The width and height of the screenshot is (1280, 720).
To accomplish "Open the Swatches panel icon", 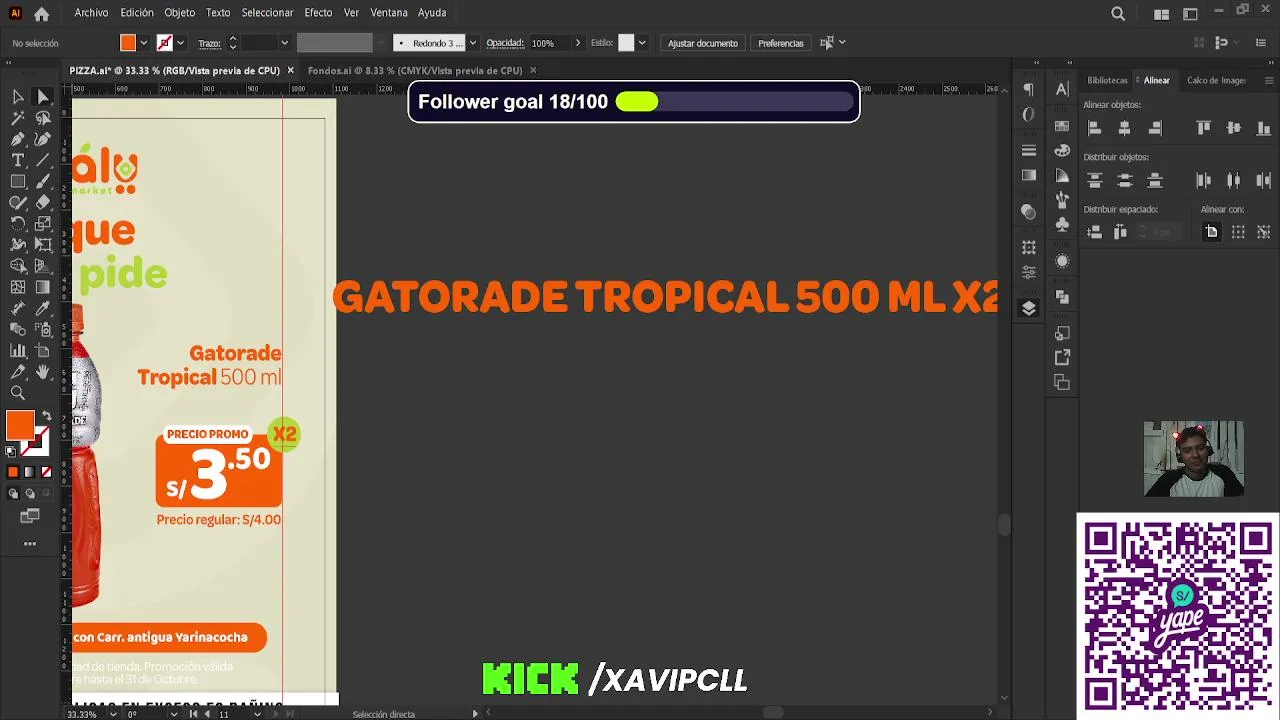I will coord(1062,126).
